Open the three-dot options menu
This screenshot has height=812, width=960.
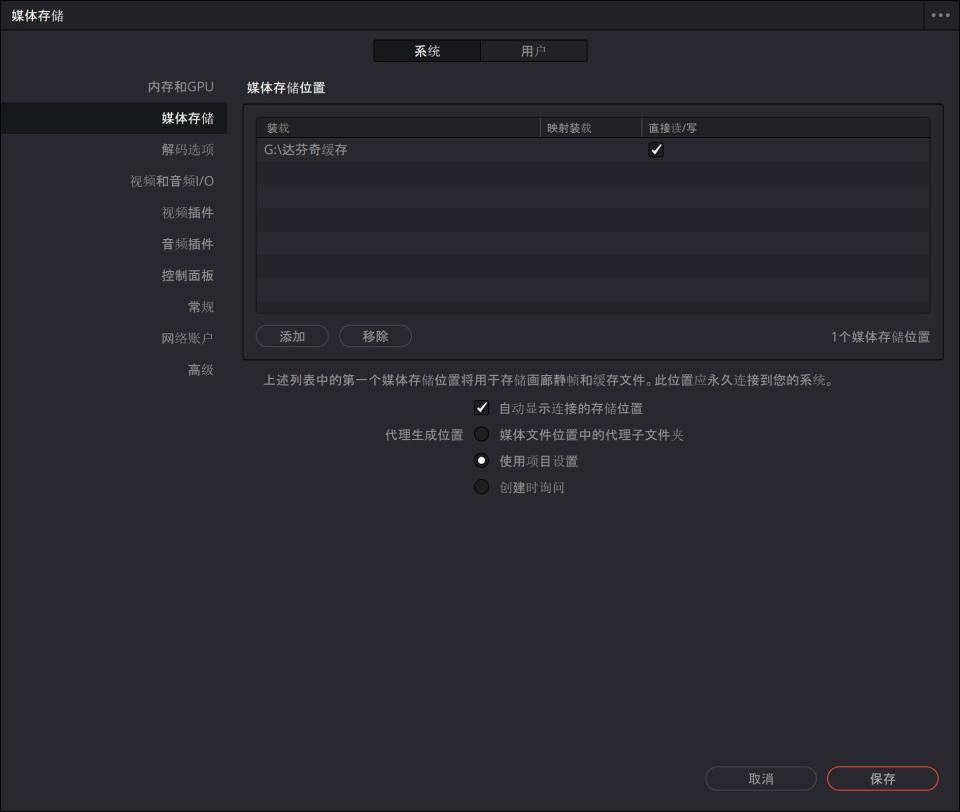pos(940,15)
